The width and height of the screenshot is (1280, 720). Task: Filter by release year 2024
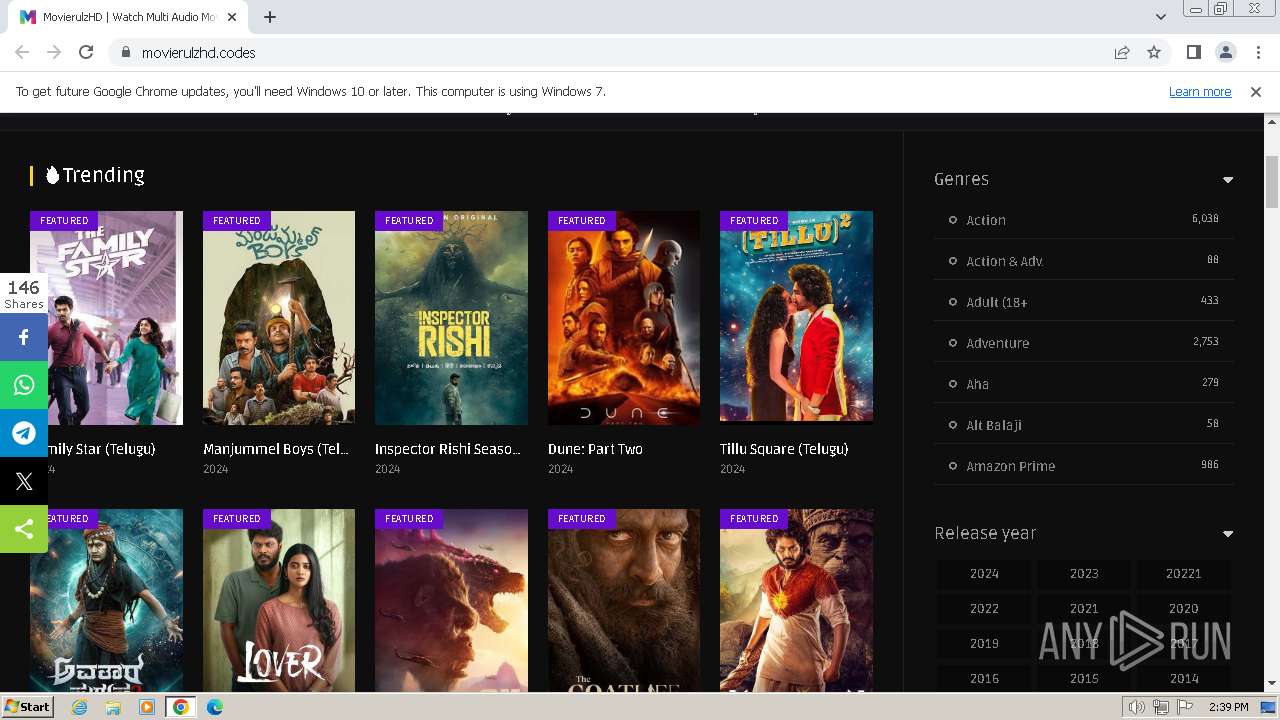tap(984, 574)
